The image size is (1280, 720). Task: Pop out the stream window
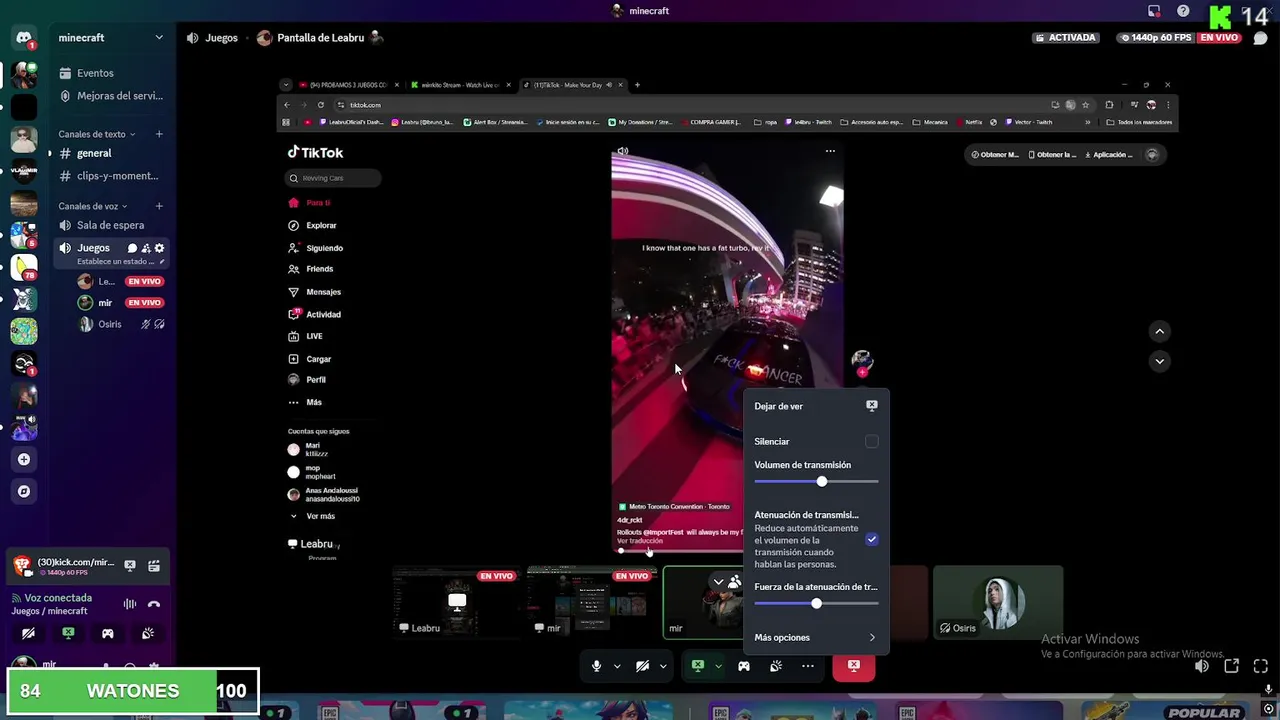[x=1232, y=666]
